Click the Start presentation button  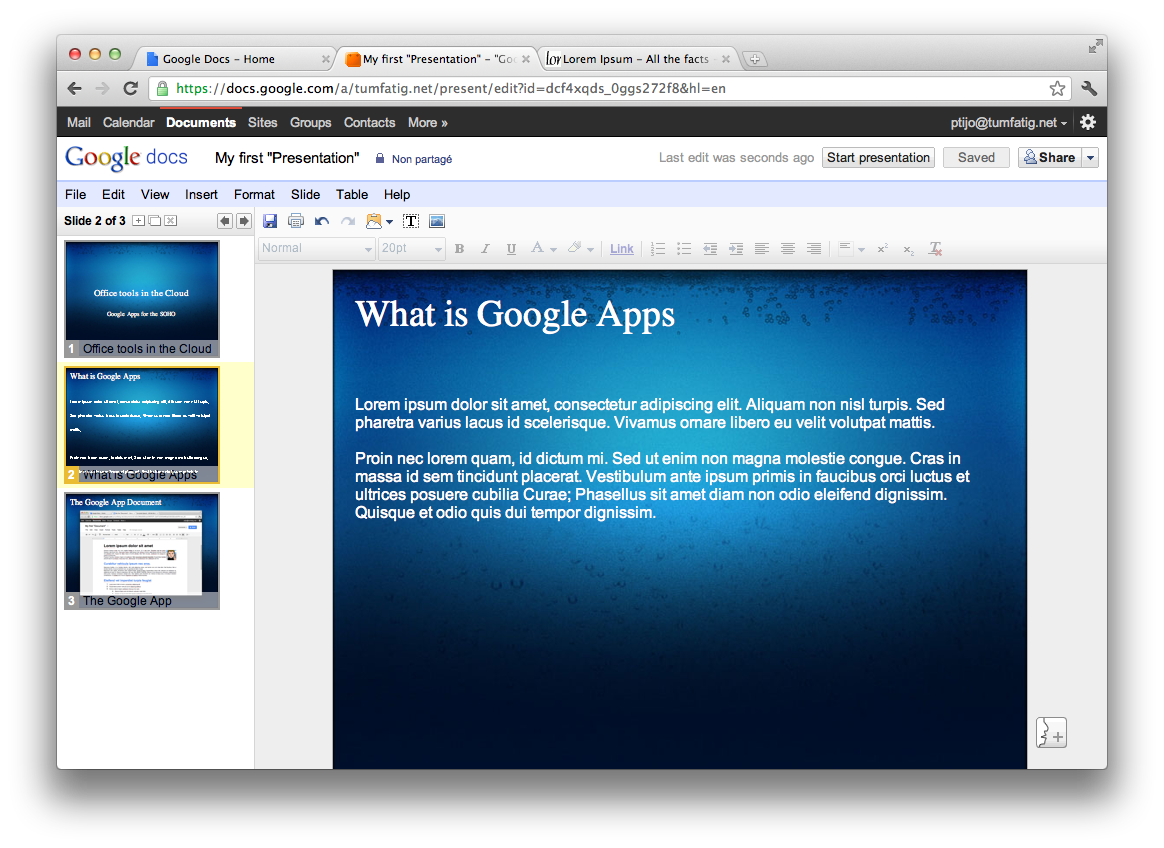click(878, 157)
